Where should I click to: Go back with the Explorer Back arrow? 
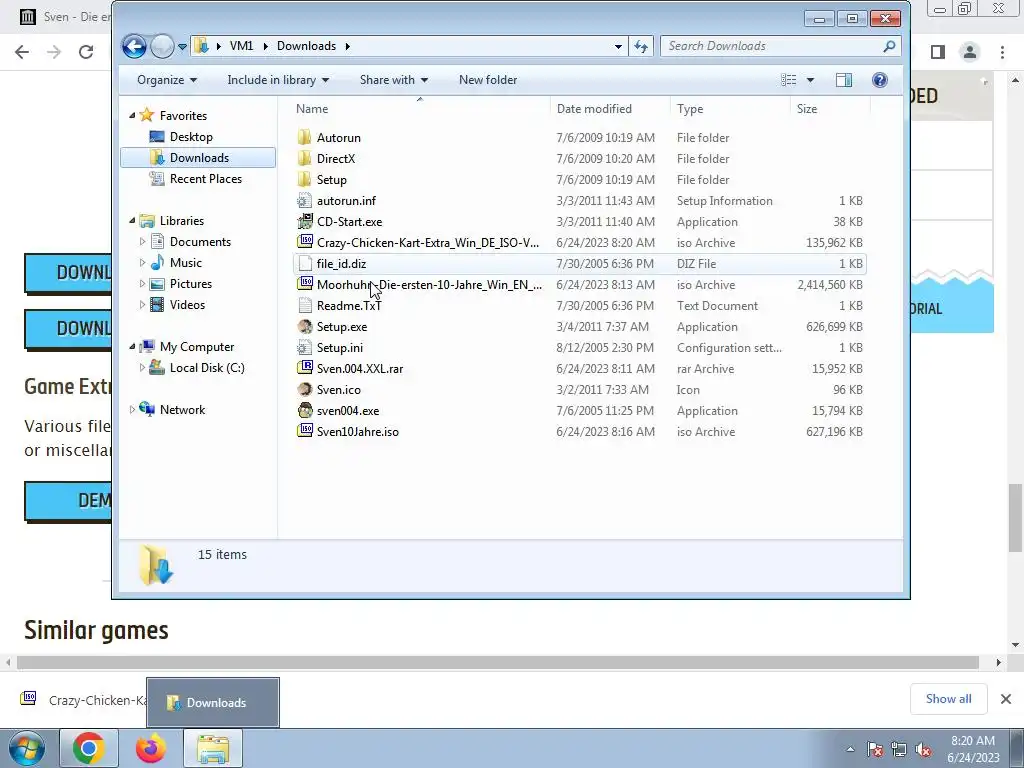135,46
